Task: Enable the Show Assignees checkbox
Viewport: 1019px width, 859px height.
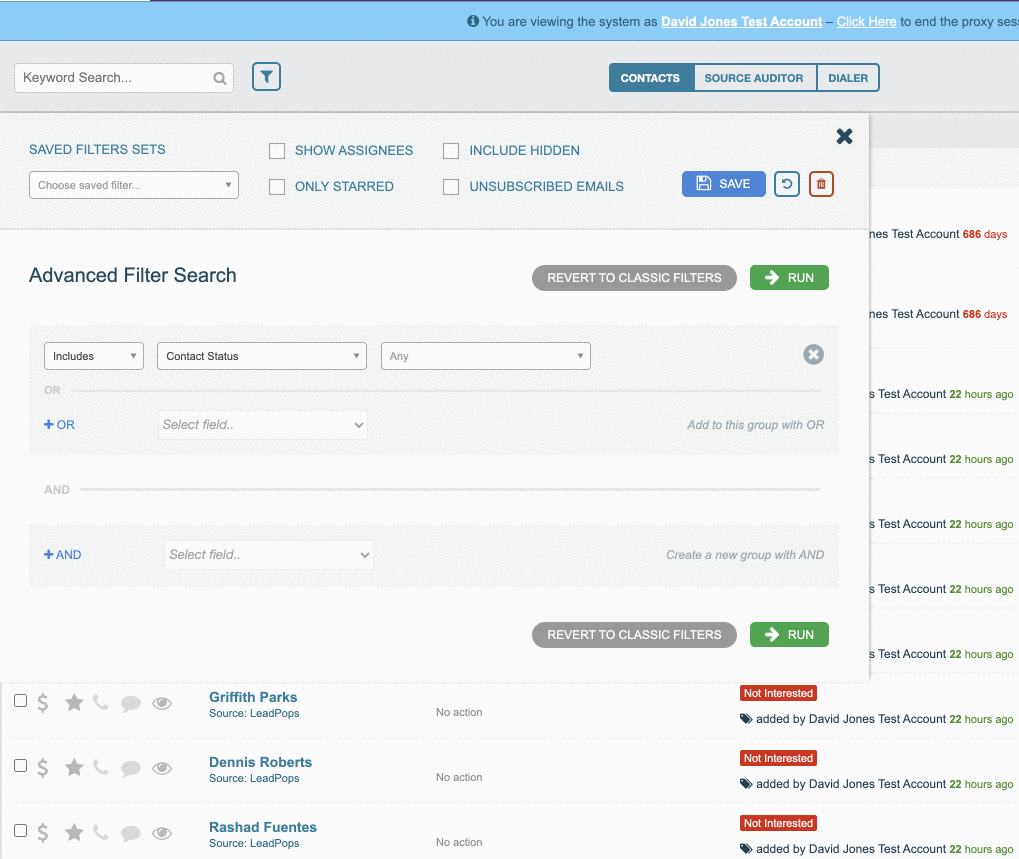Action: (277, 151)
